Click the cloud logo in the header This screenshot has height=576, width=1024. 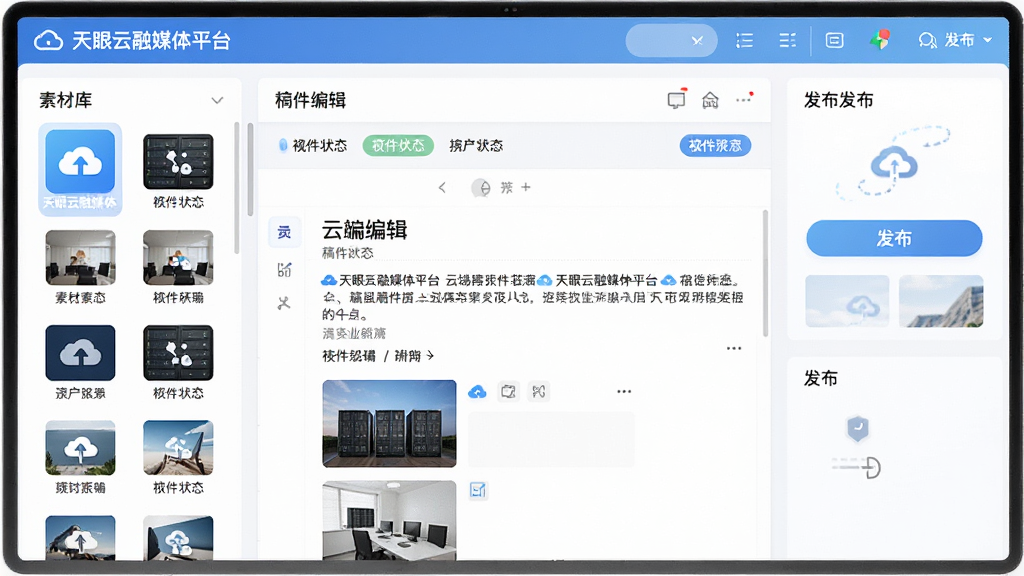(48, 40)
